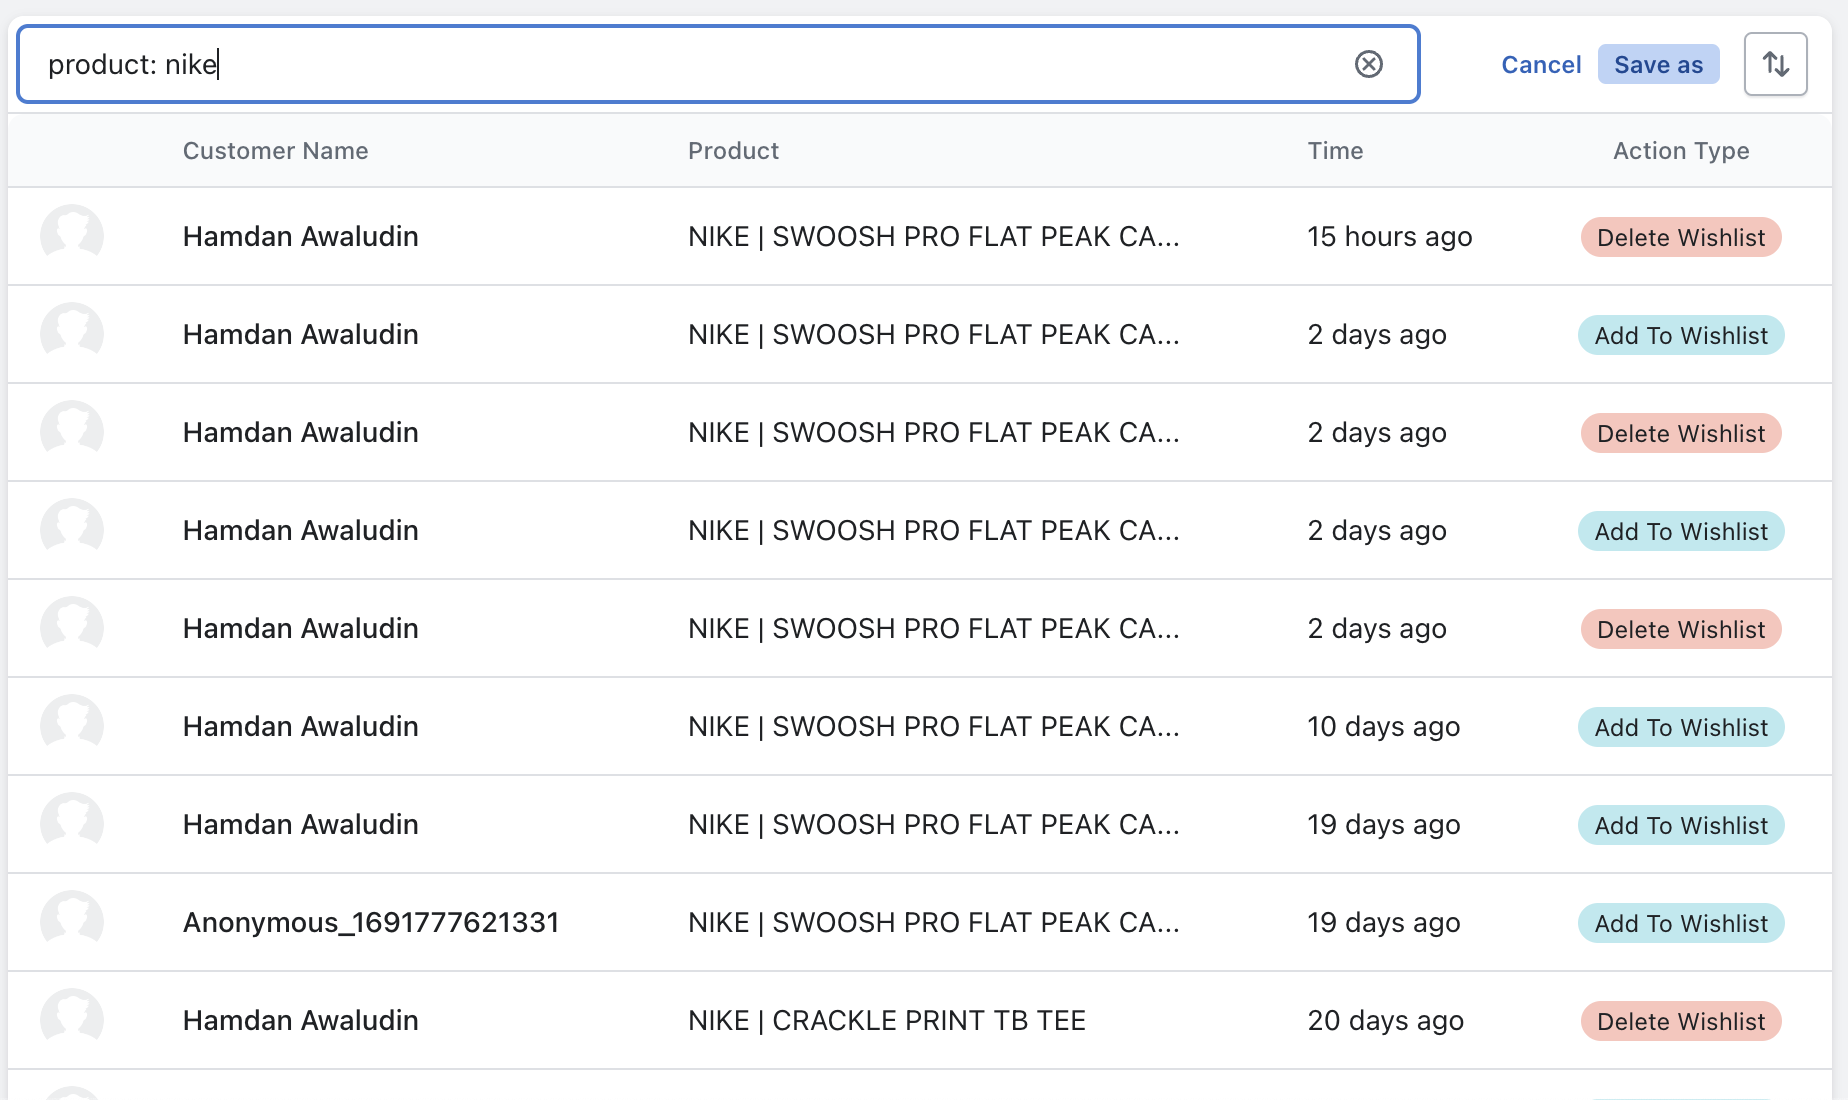Cancel the current search
Image resolution: width=1848 pixels, height=1100 pixels.
click(1541, 65)
